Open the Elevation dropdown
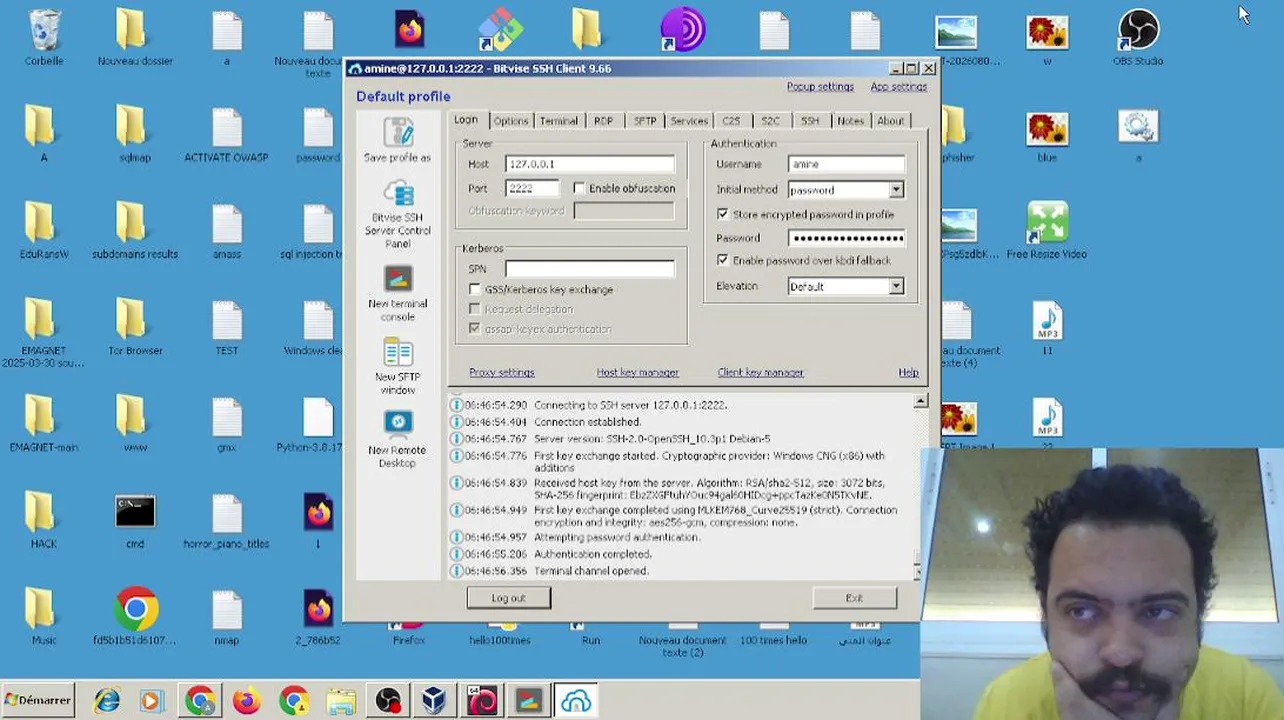The image size is (1284, 720). point(896,286)
